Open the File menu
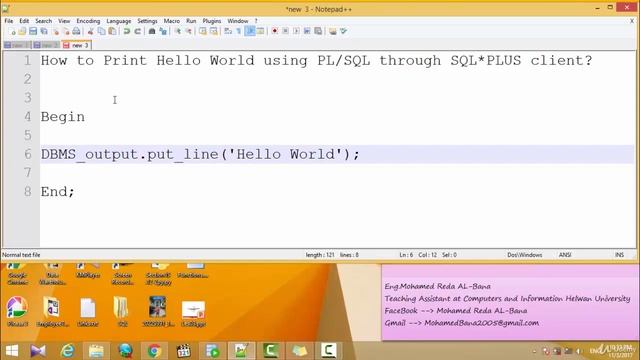This screenshot has height=360, width=640. (x=9, y=21)
